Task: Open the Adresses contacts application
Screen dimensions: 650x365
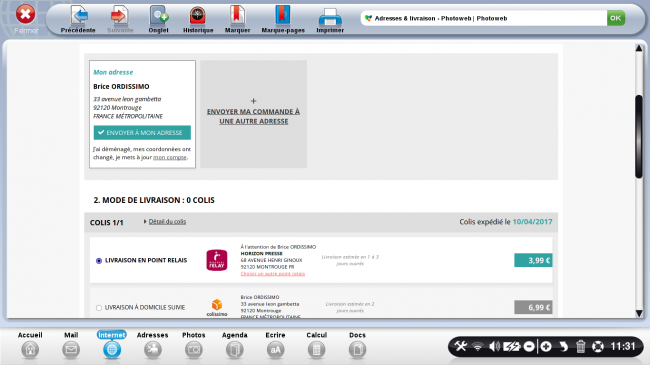Action: [153, 345]
